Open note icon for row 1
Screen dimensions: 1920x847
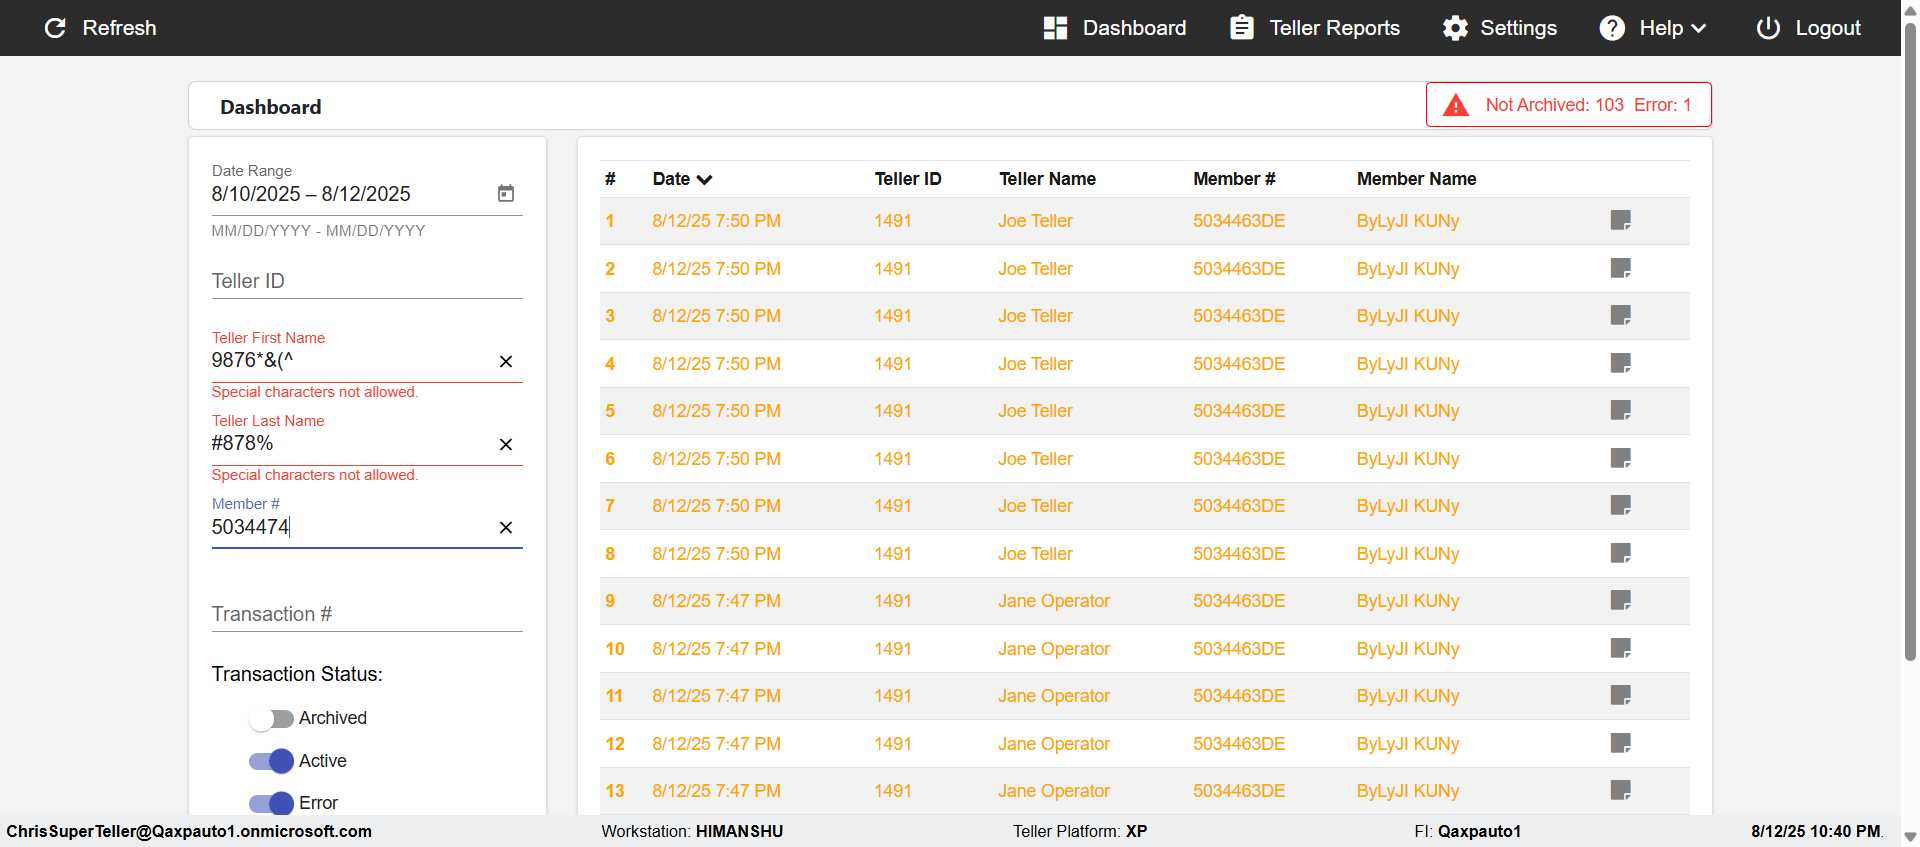pyautogui.click(x=1621, y=220)
